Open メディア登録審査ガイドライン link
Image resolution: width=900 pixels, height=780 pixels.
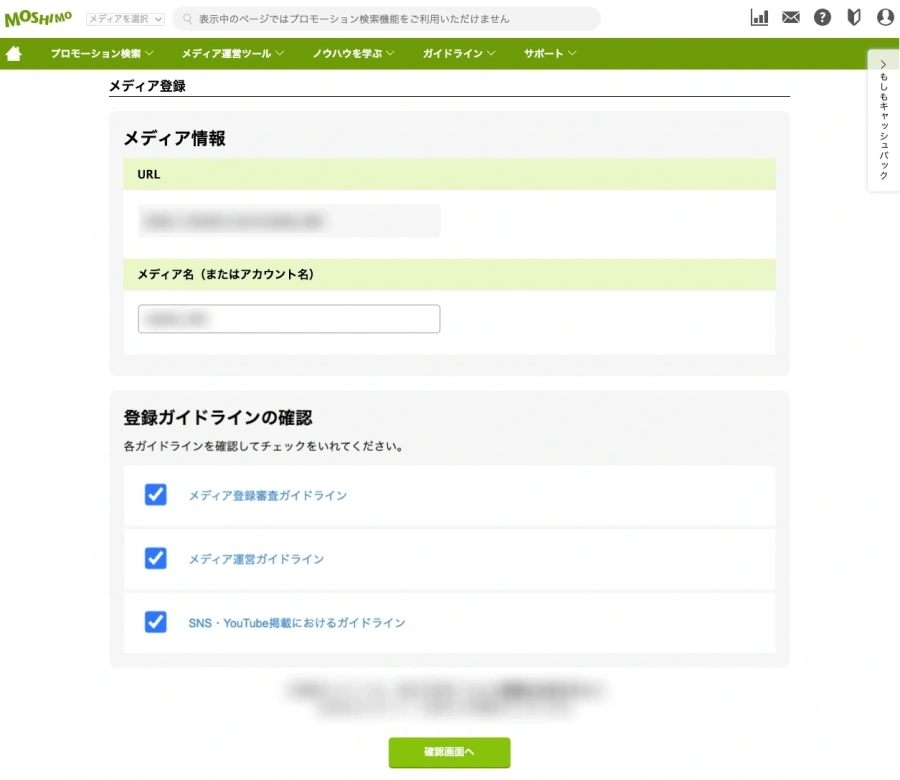[268, 495]
